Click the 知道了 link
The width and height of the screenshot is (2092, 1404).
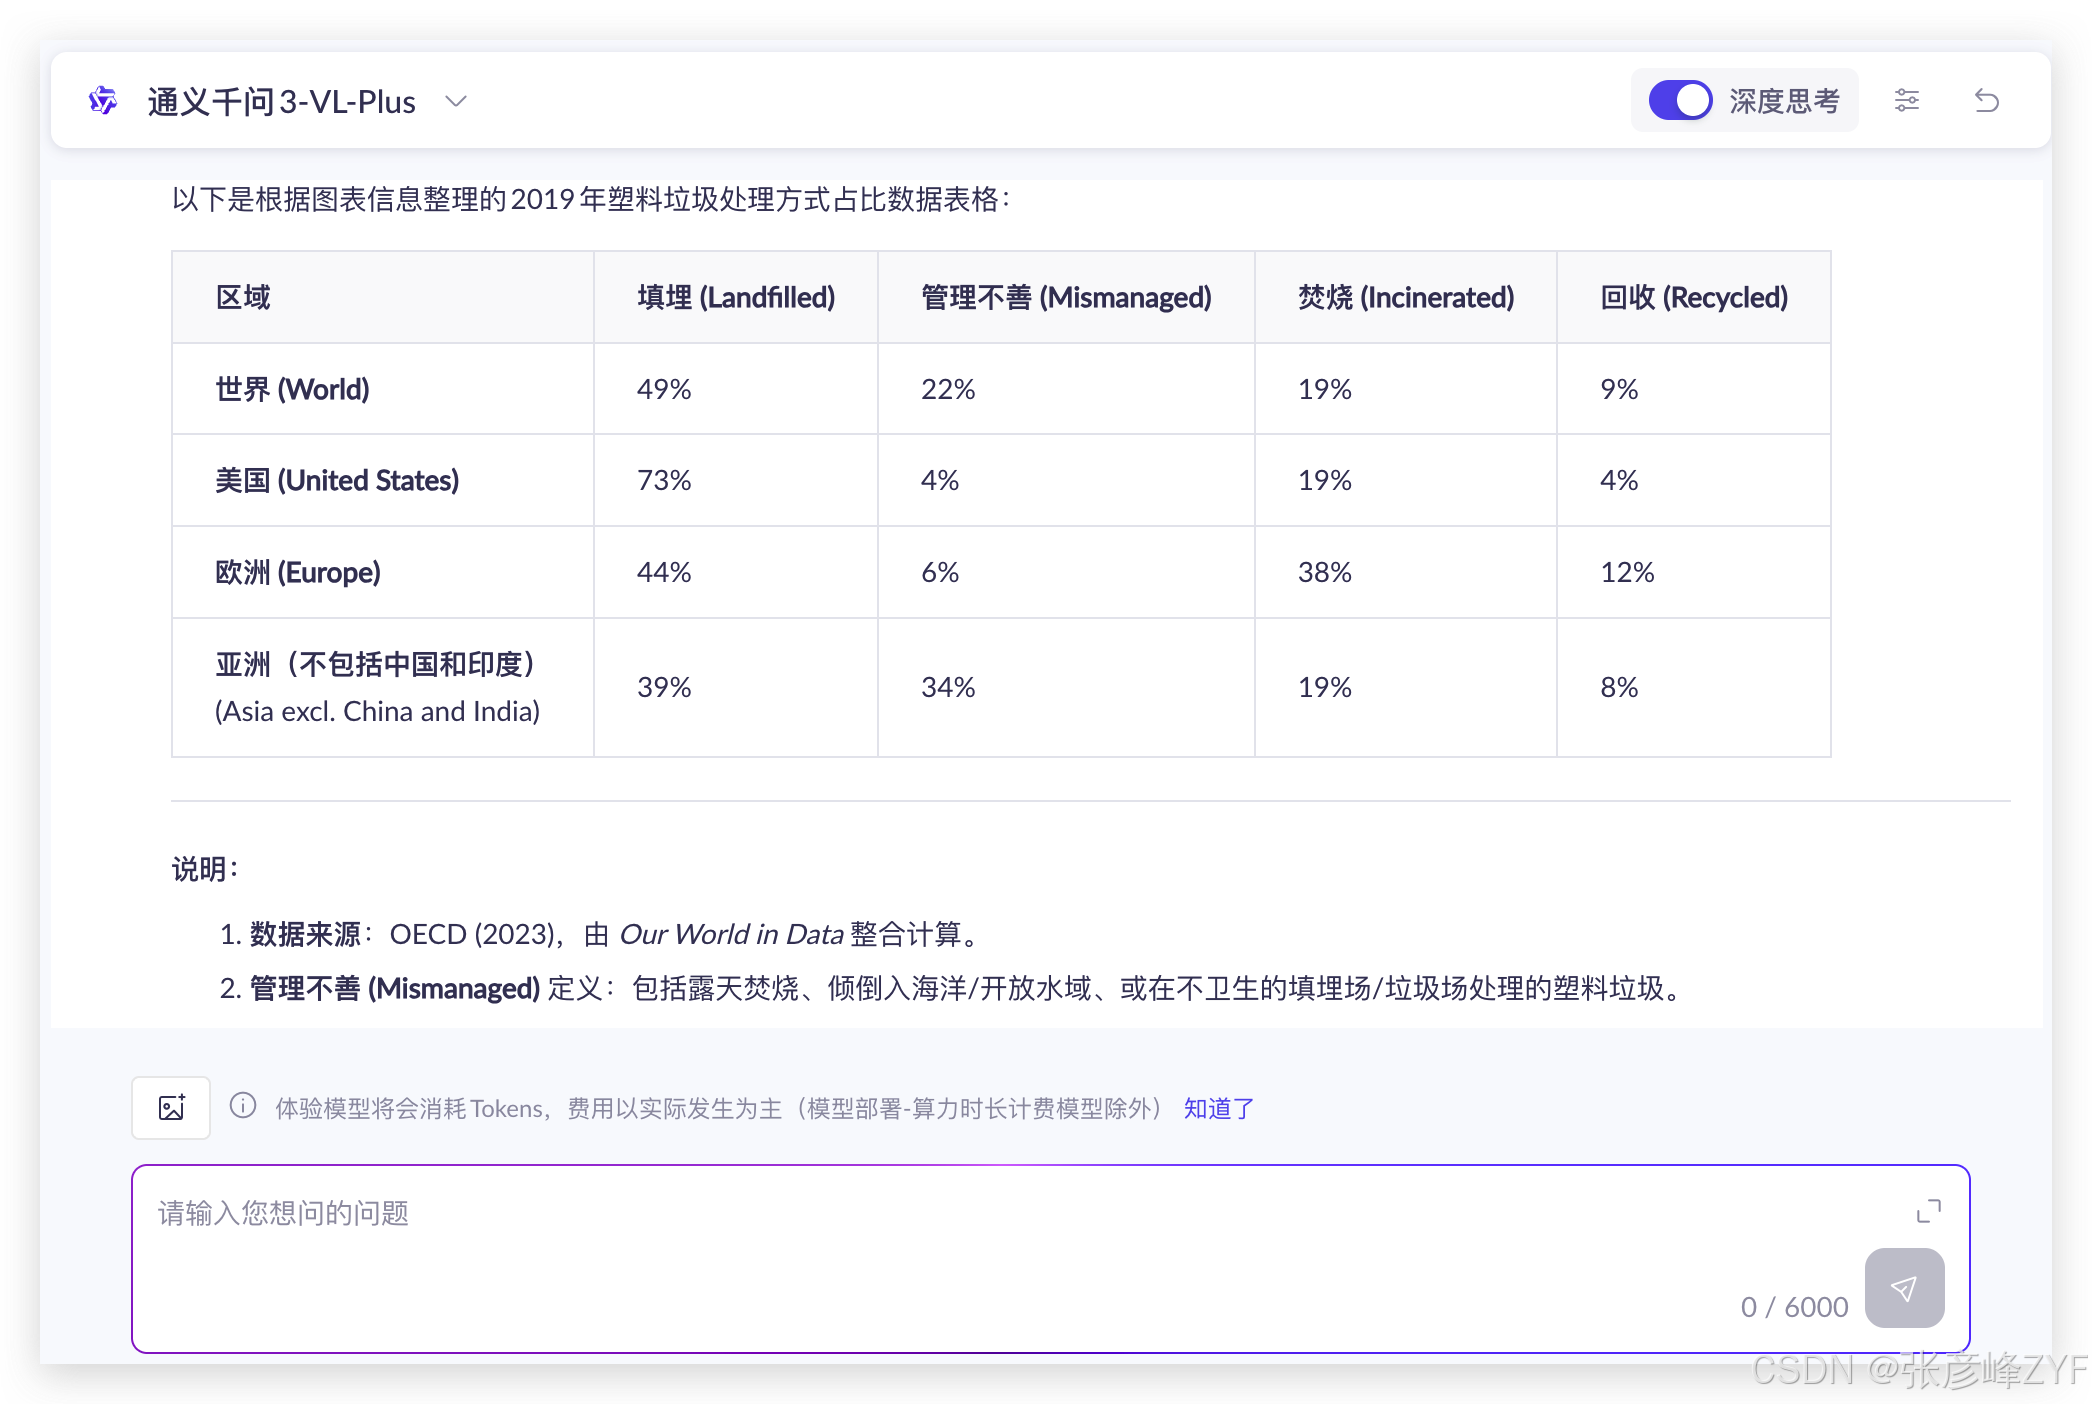(x=1218, y=1108)
